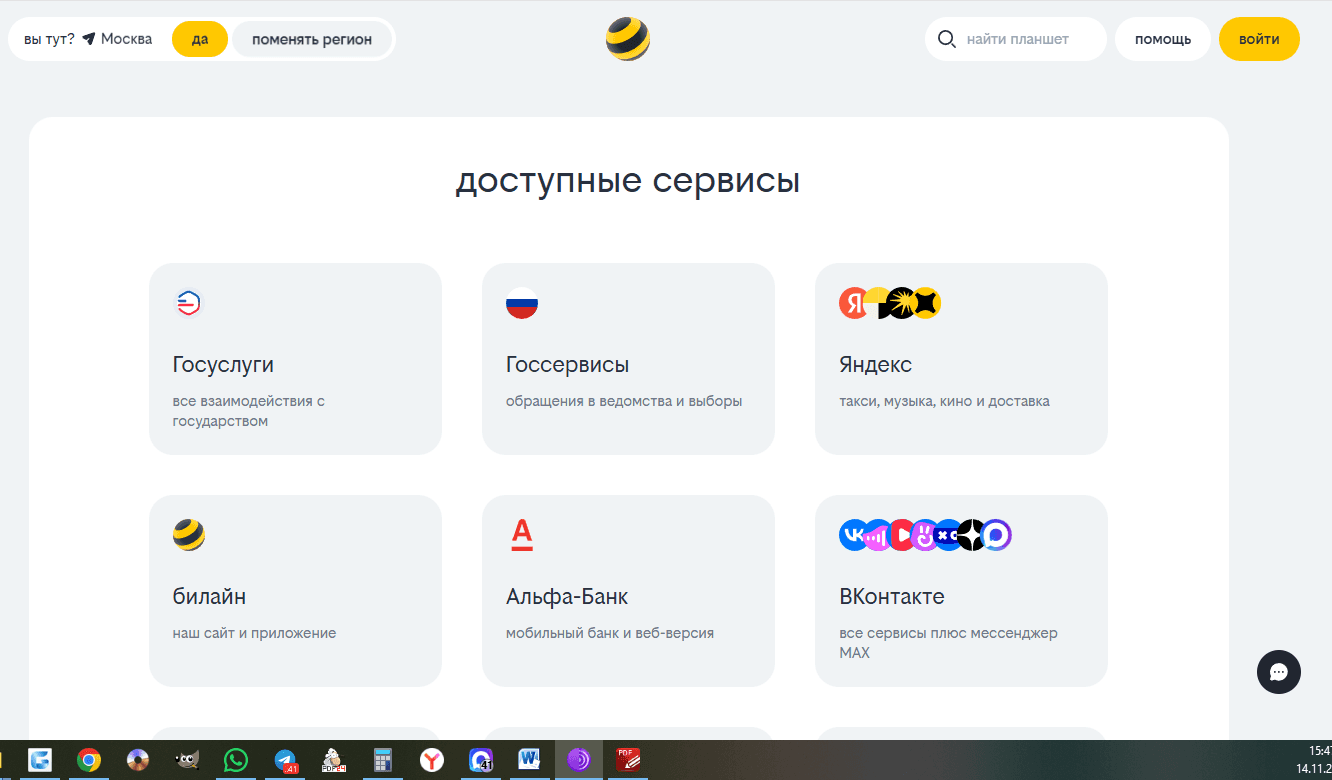
Task: Open the "Госуслуги" service title link
Action: 223,365
